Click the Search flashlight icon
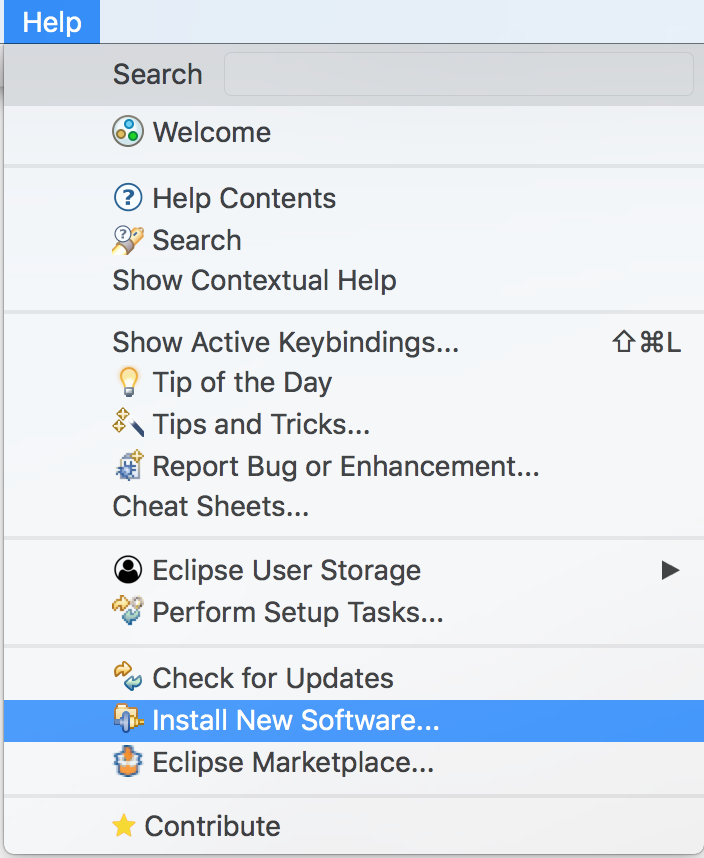 click(128, 240)
